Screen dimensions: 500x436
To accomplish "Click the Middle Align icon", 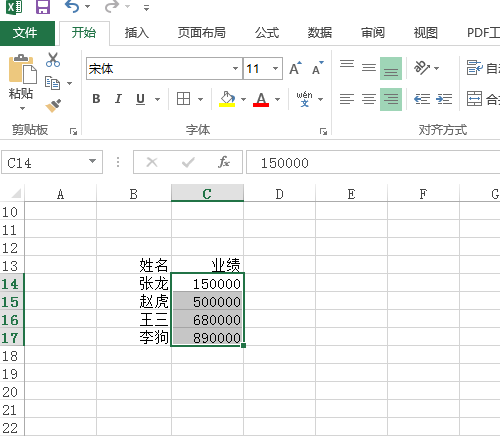I will pyautogui.click(x=369, y=68).
